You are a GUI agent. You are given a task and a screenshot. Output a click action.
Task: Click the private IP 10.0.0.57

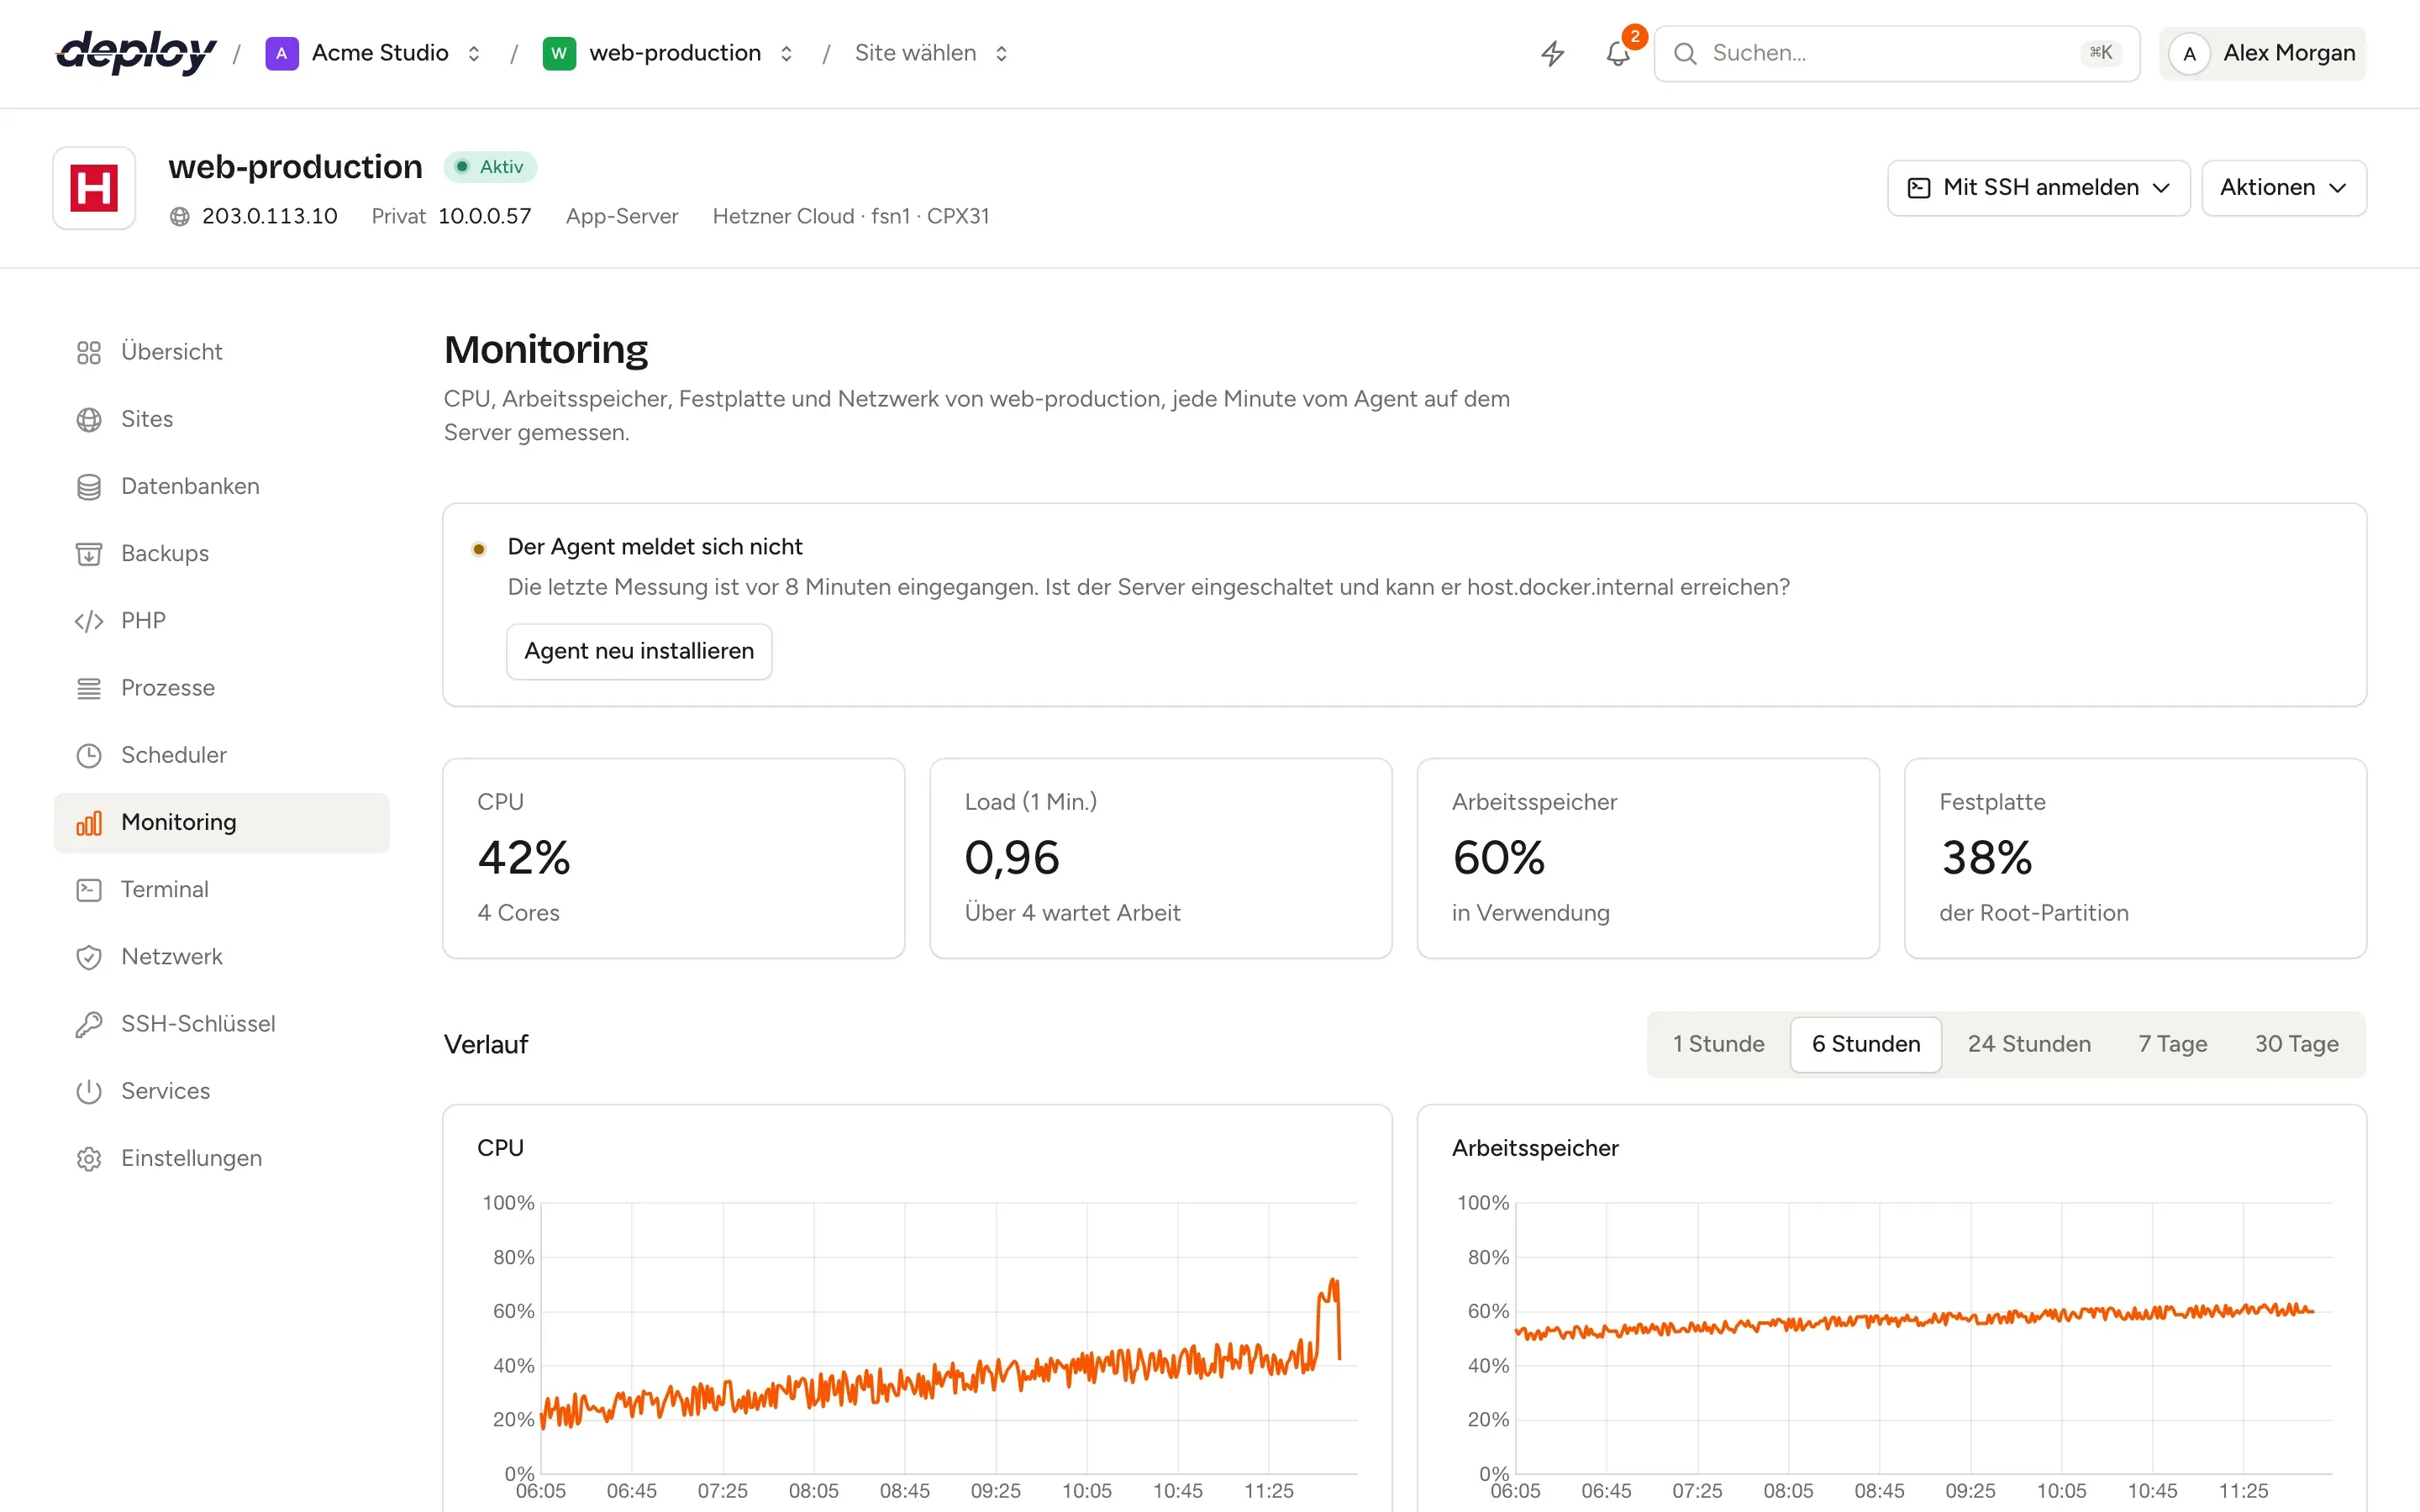485,216
